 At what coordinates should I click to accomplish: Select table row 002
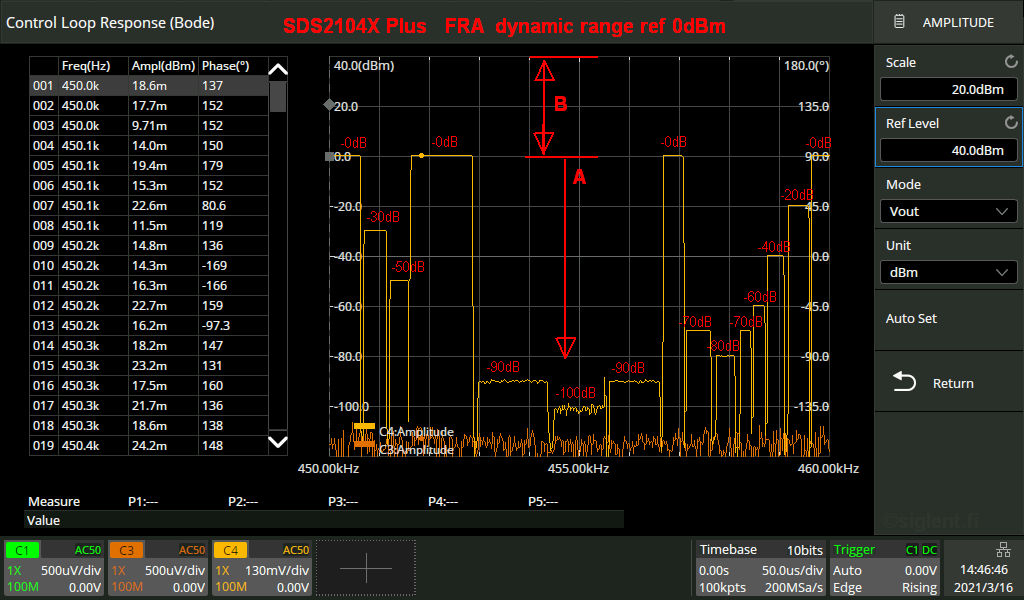(x=149, y=106)
